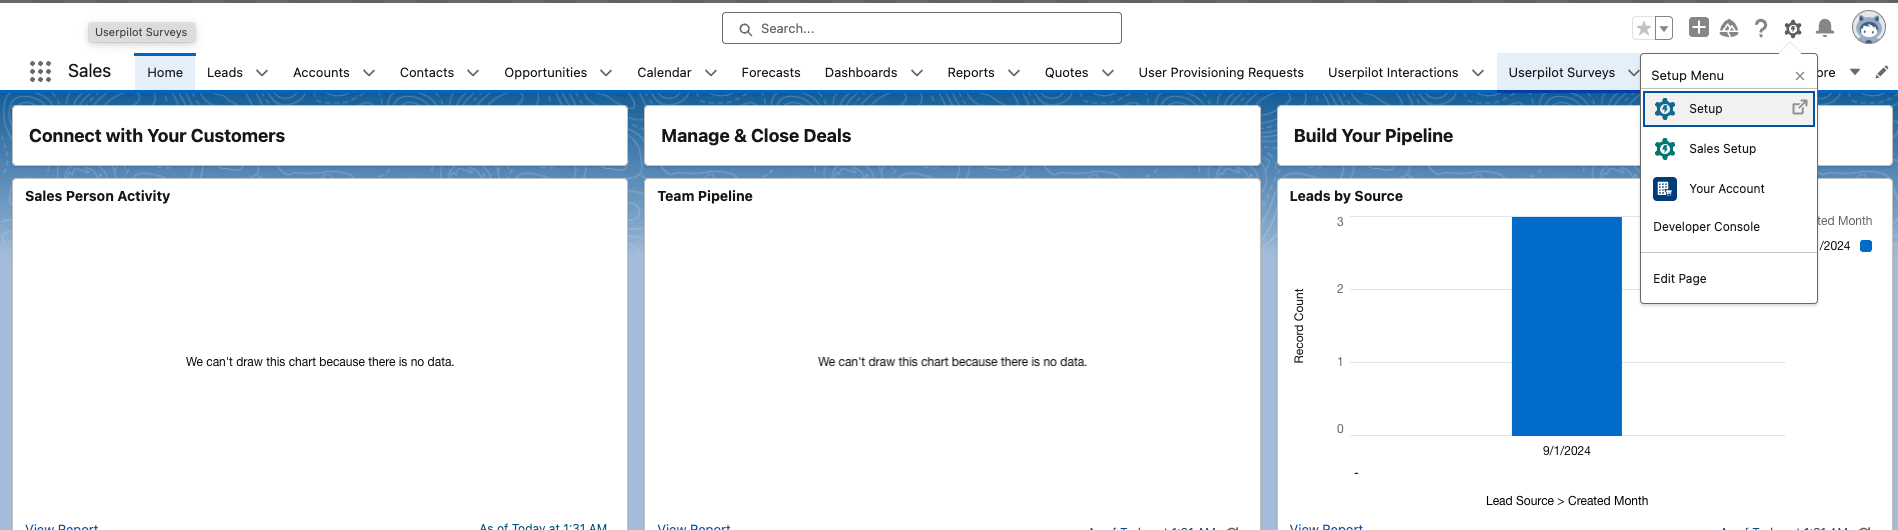Open the Trailhead guidance center icon
Viewport: 1898px width, 530px height.
click(x=1729, y=28)
